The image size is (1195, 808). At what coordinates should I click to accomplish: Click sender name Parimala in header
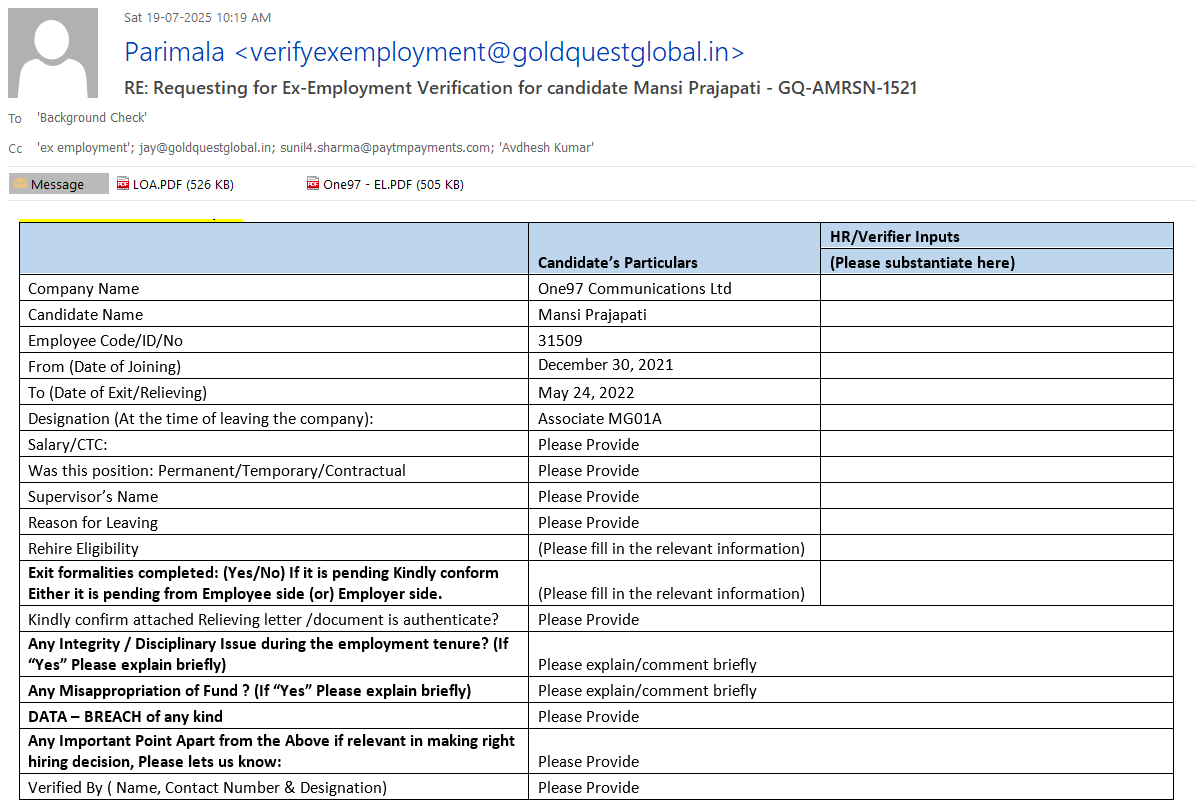pyautogui.click(x=176, y=52)
